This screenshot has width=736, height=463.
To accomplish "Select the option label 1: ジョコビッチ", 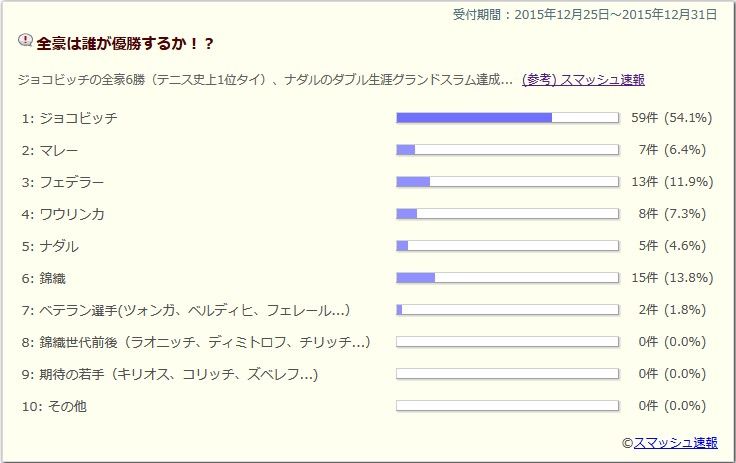I will (69, 118).
